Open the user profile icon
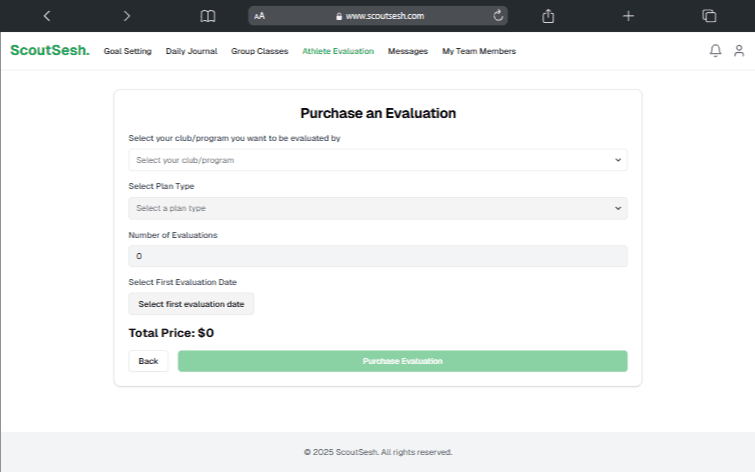755x472 pixels. (739, 51)
